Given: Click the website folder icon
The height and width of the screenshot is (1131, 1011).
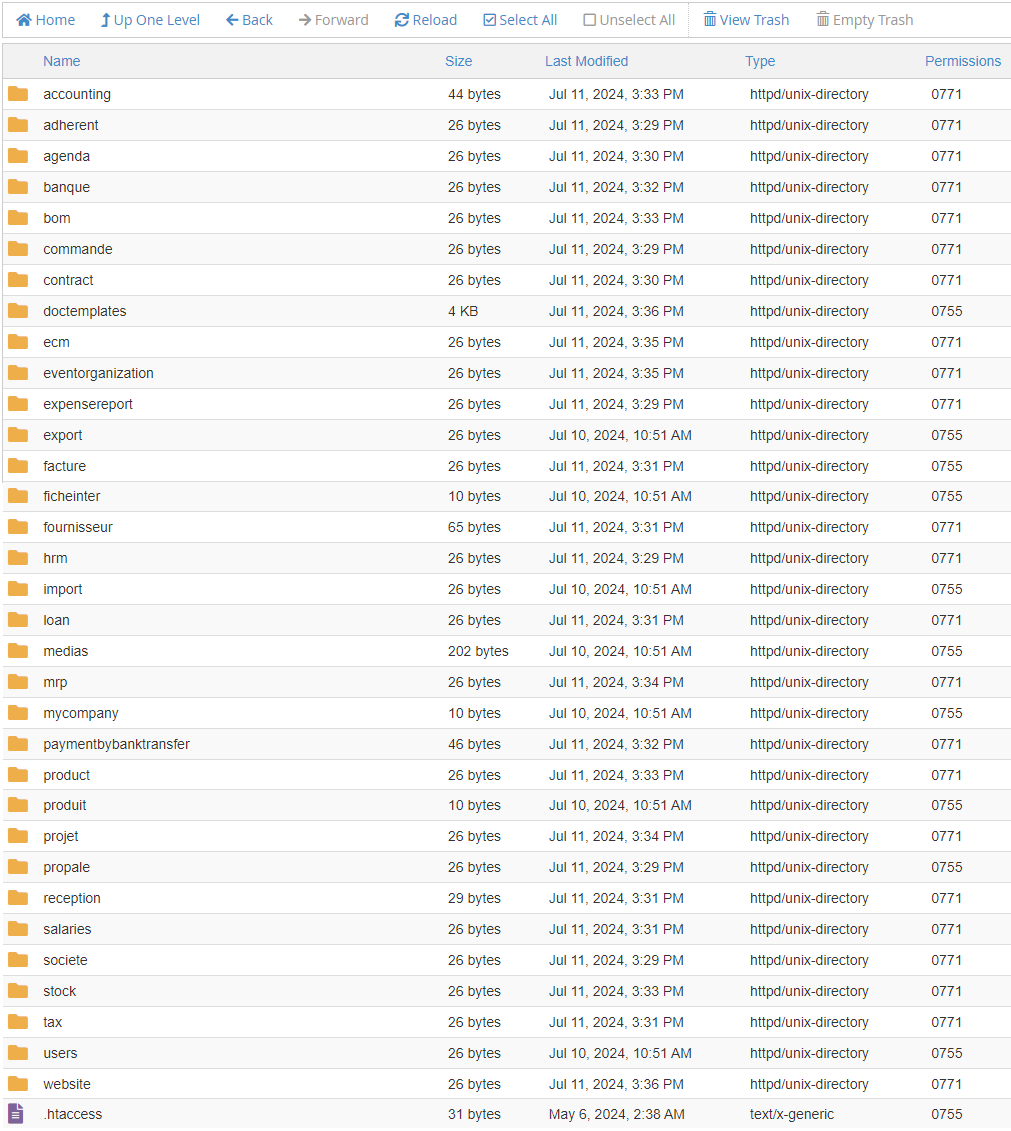Looking at the screenshot, I should 18,1084.
